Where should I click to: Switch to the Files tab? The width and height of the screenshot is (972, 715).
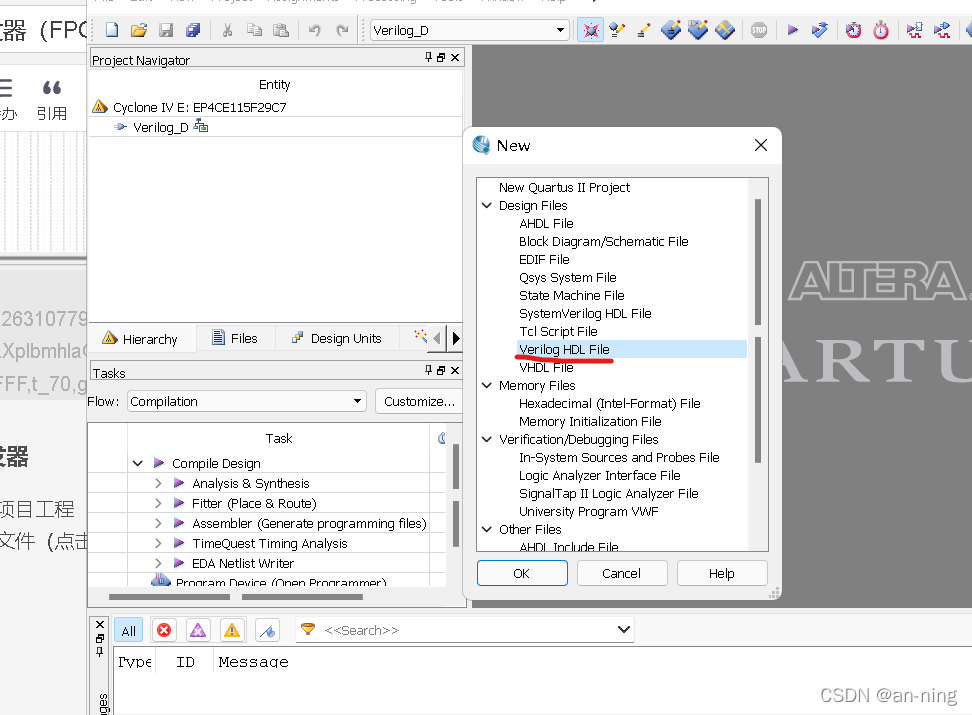click(x=234, y=339)
